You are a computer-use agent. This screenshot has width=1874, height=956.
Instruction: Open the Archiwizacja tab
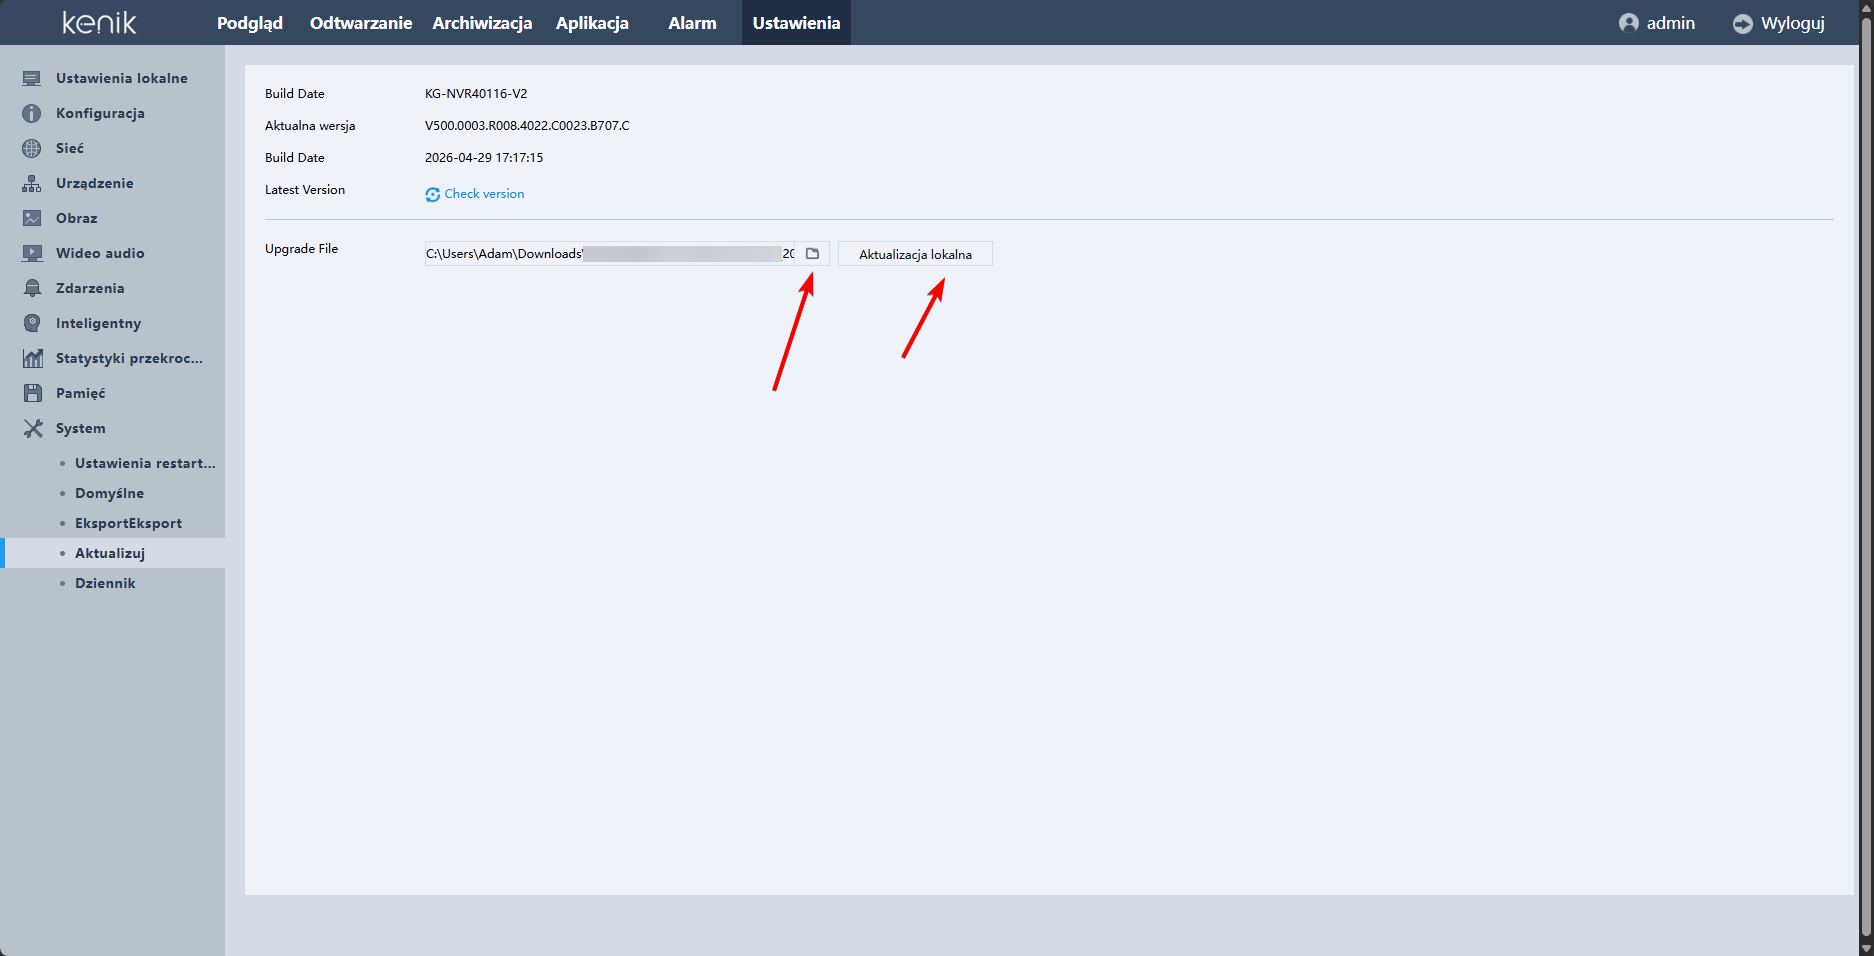pos(482,23)
